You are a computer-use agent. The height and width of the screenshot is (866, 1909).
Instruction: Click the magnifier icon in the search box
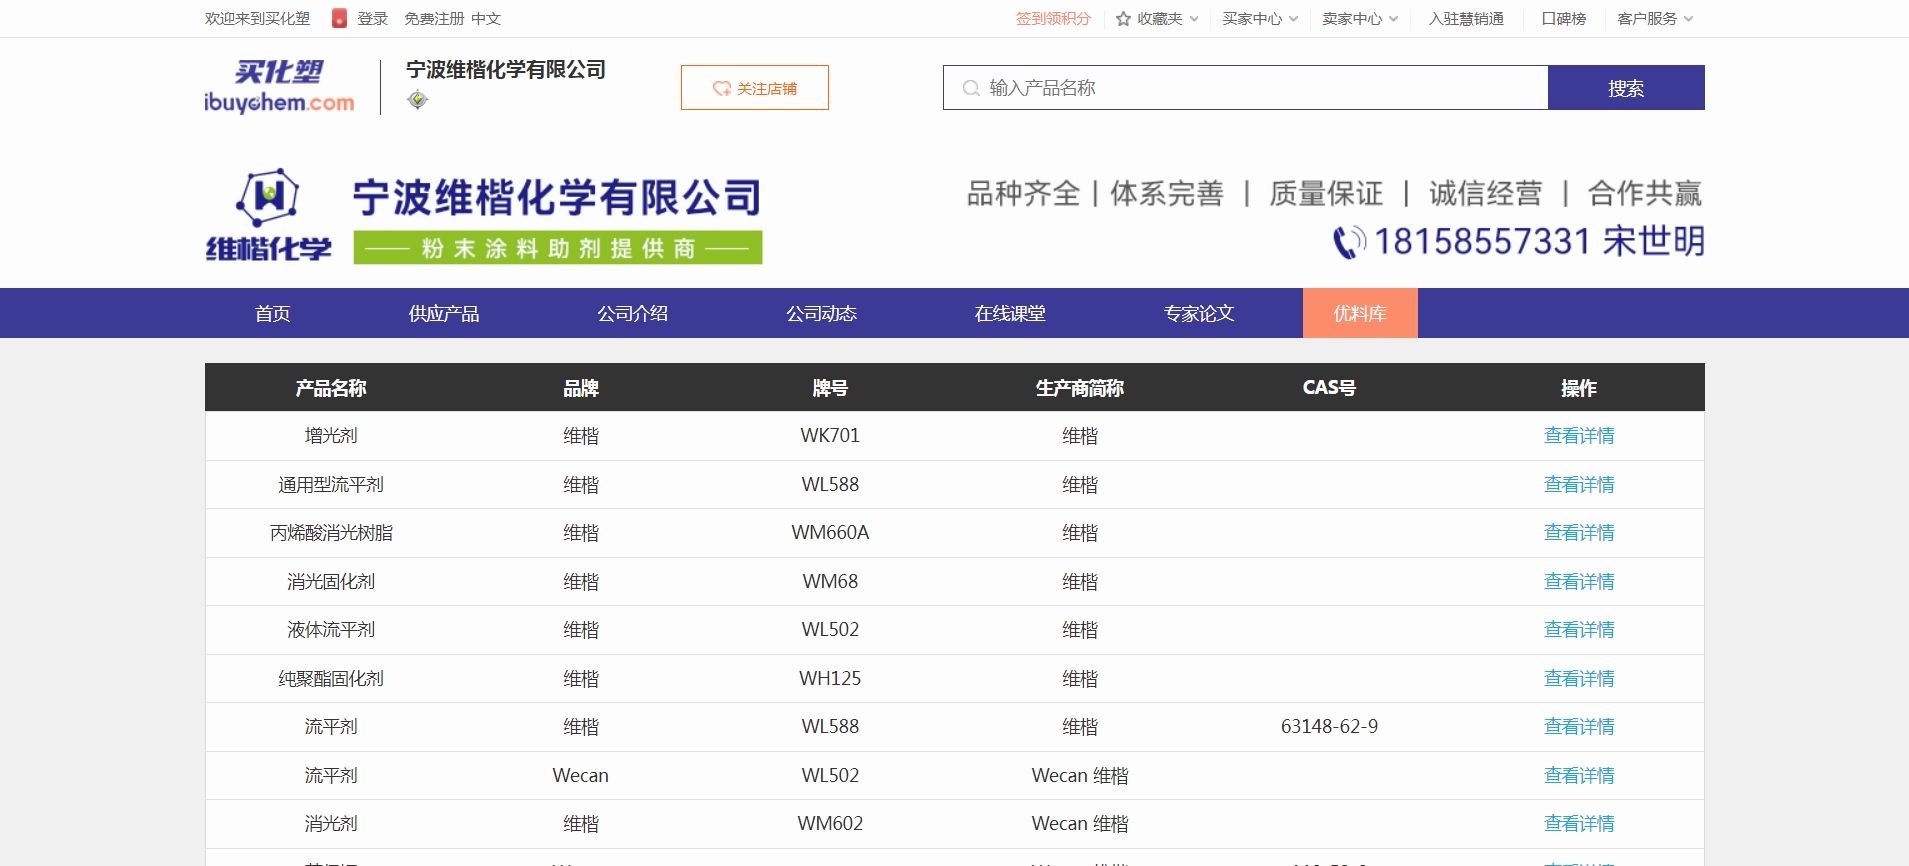(970, 88)
